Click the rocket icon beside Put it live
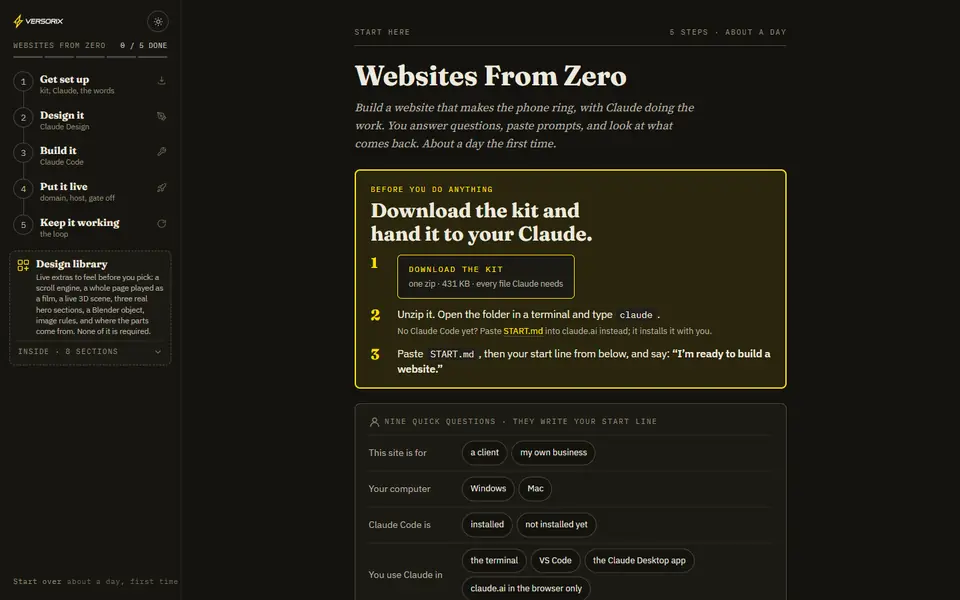 click(162, 187)
